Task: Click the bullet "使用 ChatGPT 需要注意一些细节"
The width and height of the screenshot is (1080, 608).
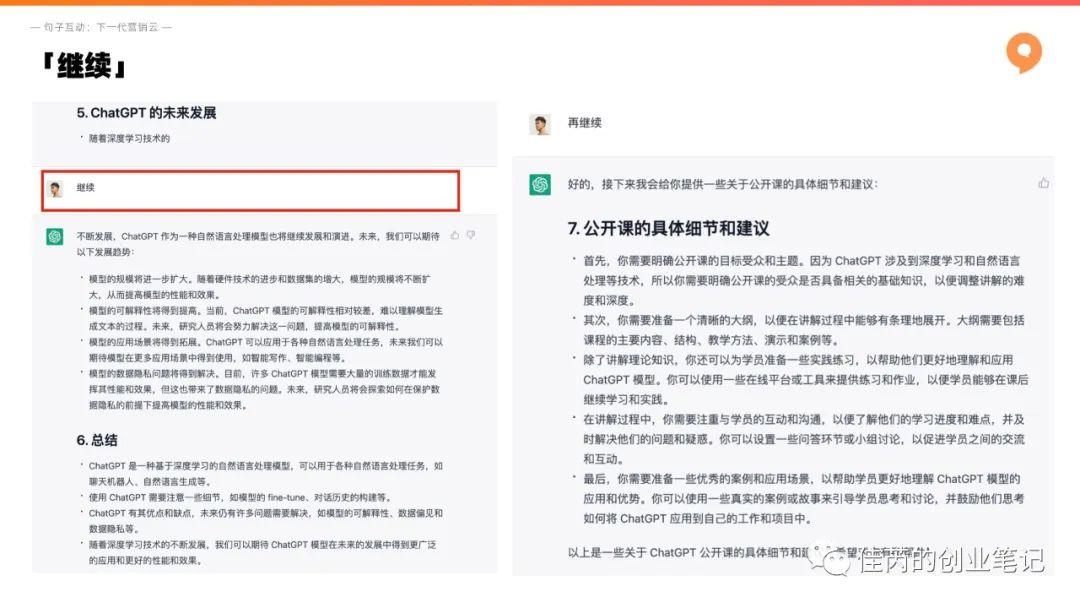Action: 240,497
